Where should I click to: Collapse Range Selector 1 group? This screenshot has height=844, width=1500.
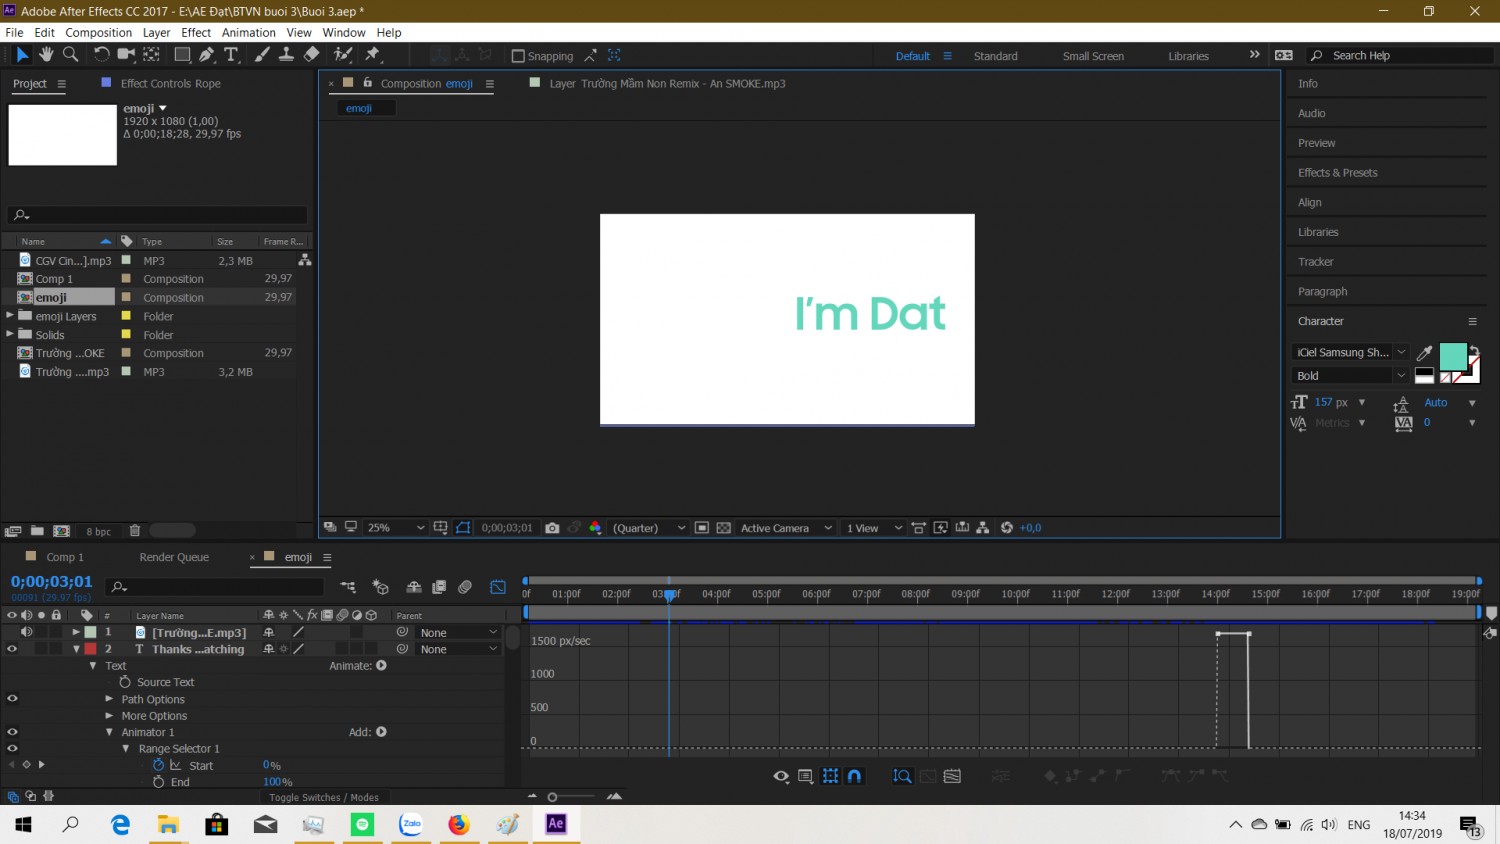click(126, 749)
